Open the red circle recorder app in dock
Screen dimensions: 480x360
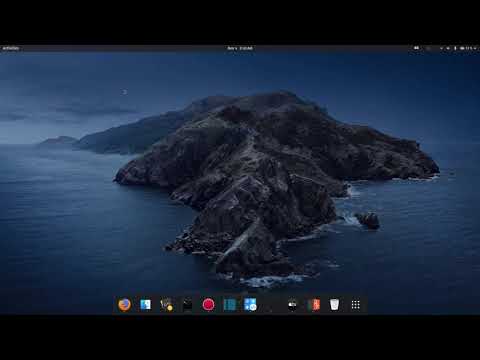point(208,305)
